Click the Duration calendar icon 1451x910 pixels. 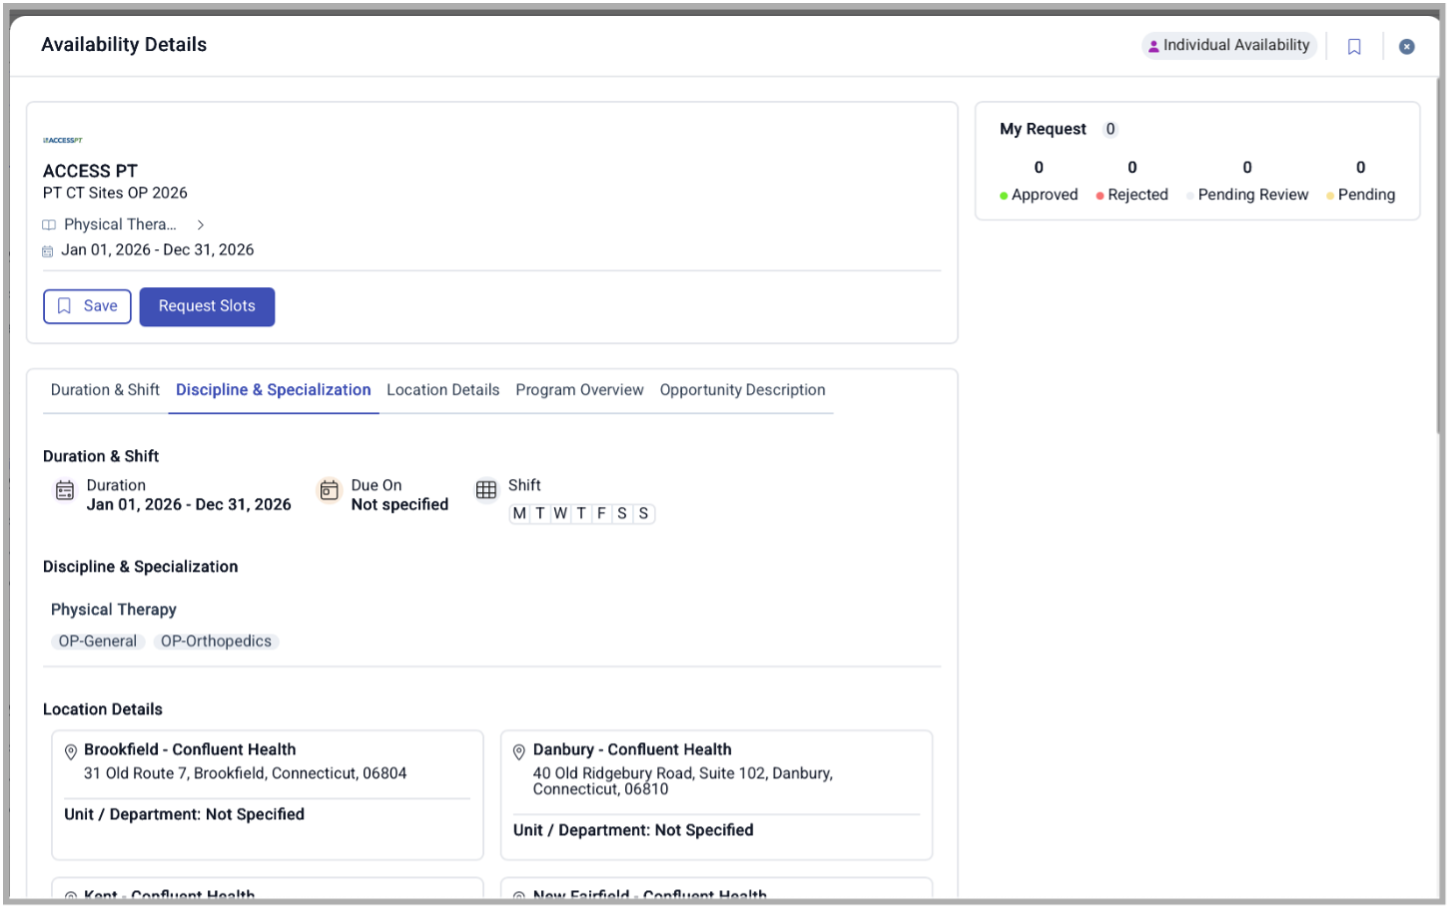(64, 490)
